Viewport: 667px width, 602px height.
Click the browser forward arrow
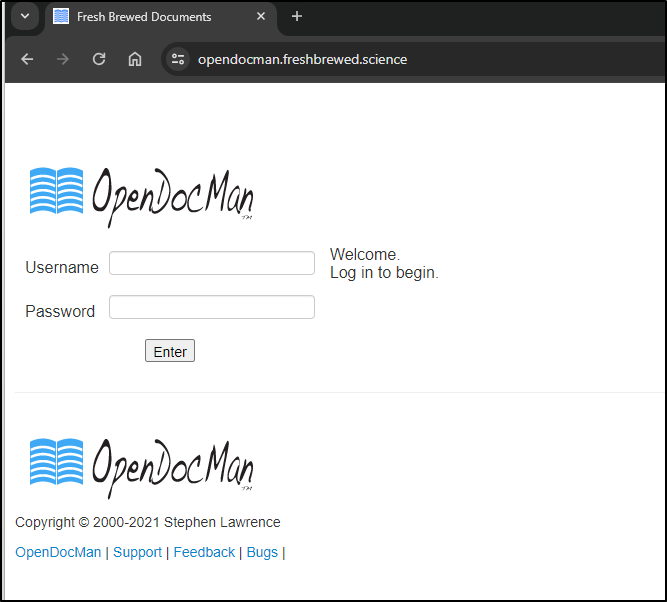coord(63,59)
